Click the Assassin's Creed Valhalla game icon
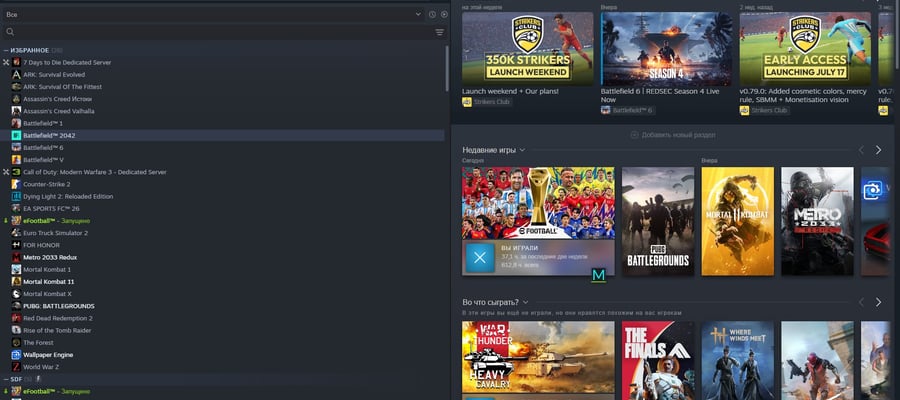Screen dimensions: 900x400 tap(16, 111)
